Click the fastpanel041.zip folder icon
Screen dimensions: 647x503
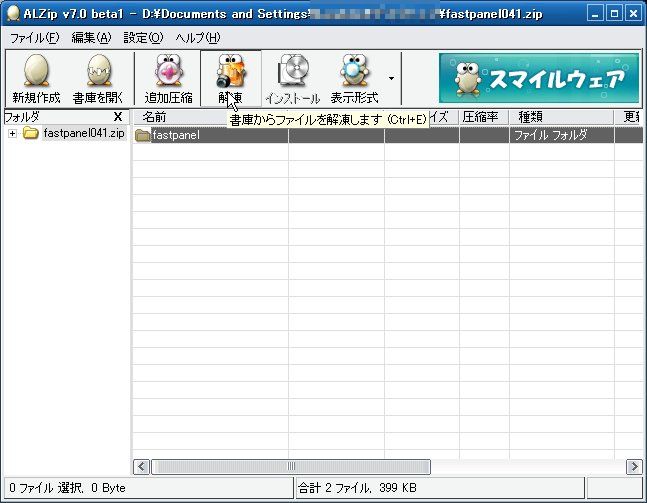[31, 133]
